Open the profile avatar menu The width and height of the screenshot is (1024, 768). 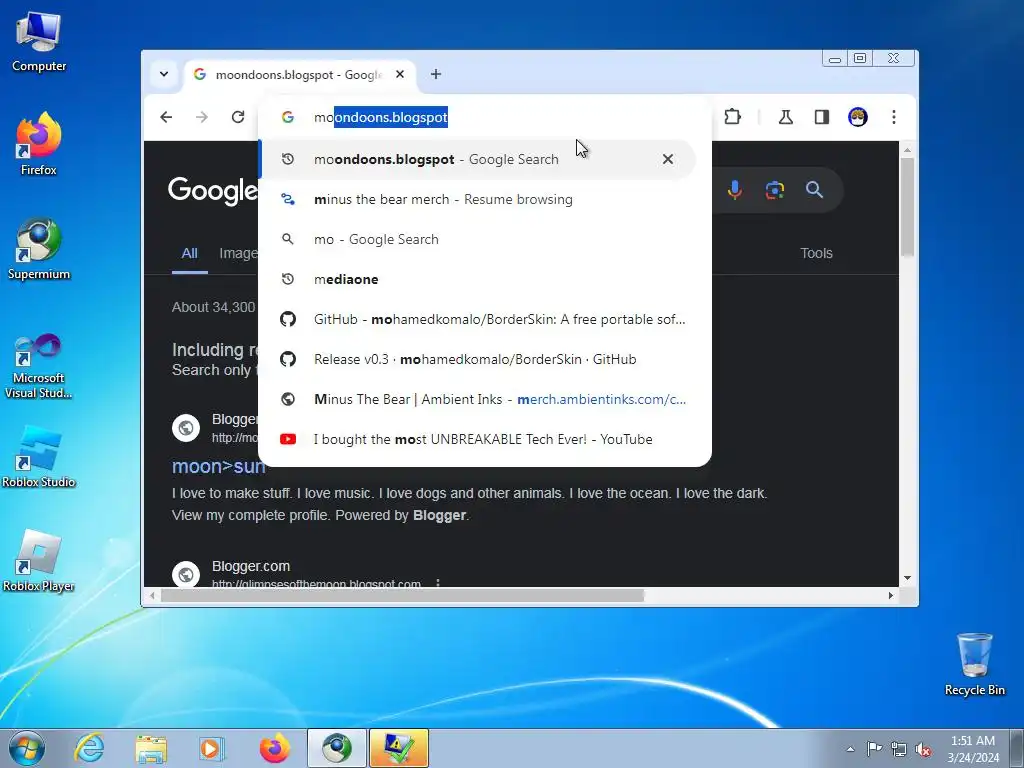857,117
